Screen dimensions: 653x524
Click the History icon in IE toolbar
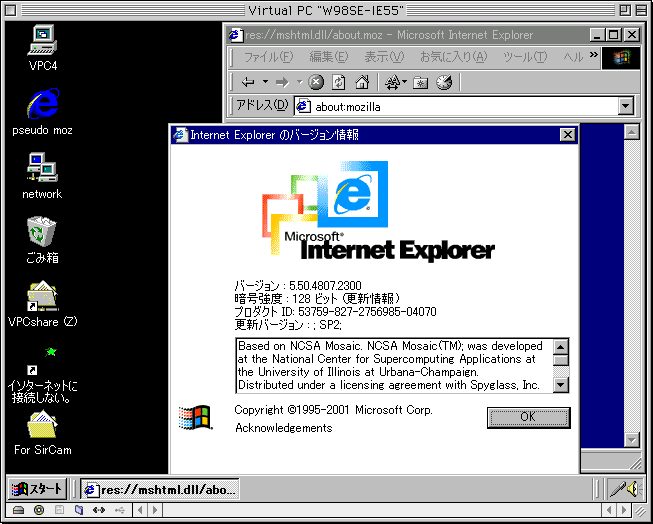pos(444,82)
